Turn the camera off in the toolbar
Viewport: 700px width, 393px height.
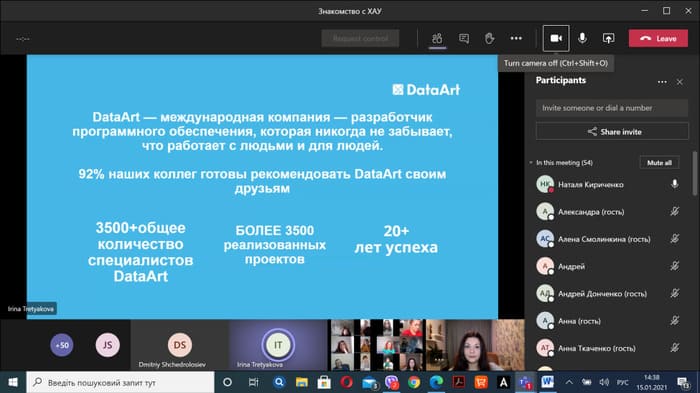(x=556, y=38)
